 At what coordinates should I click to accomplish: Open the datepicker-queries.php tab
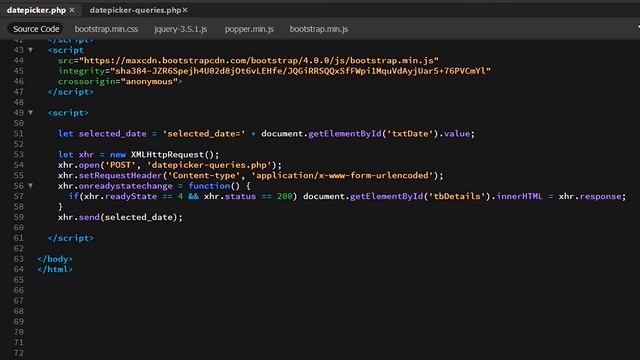click(x=135, y=10)
